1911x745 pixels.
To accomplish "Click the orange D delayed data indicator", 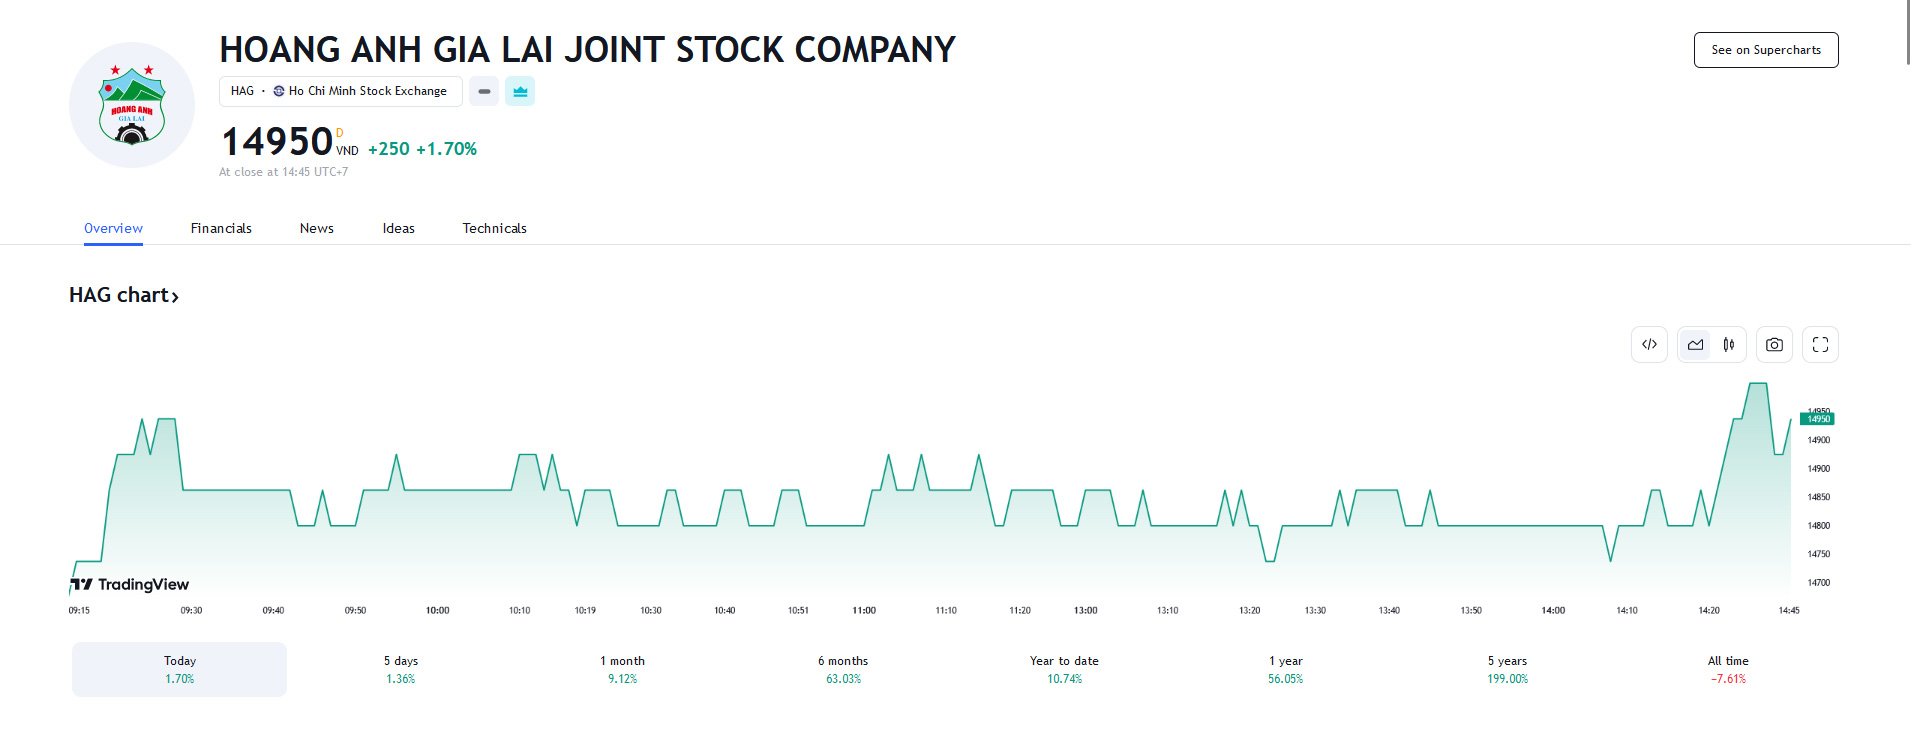I will tap(340, 133).
